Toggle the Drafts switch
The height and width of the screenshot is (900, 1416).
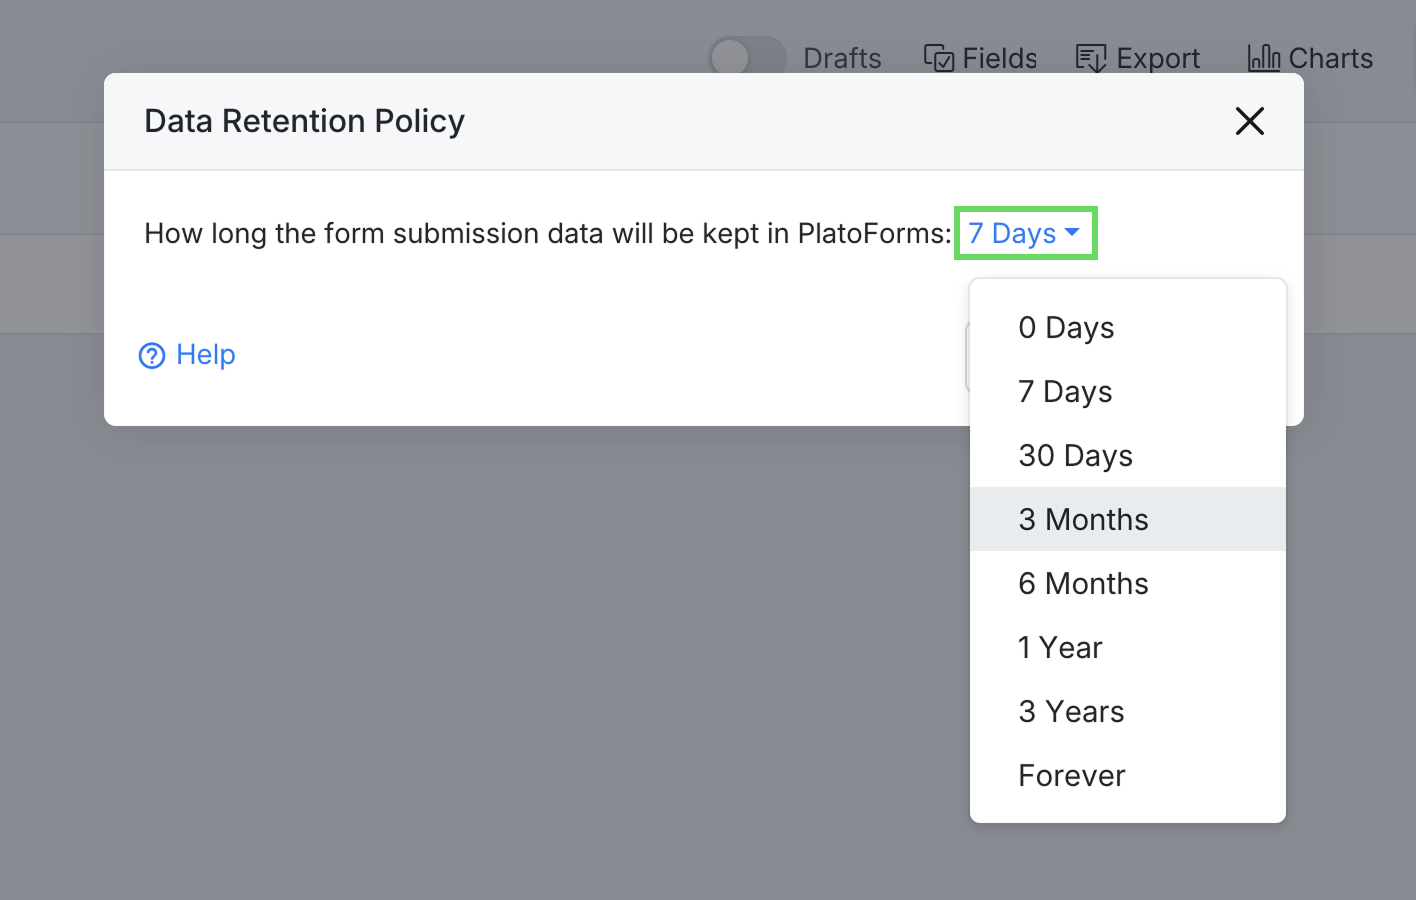point(747,57)
